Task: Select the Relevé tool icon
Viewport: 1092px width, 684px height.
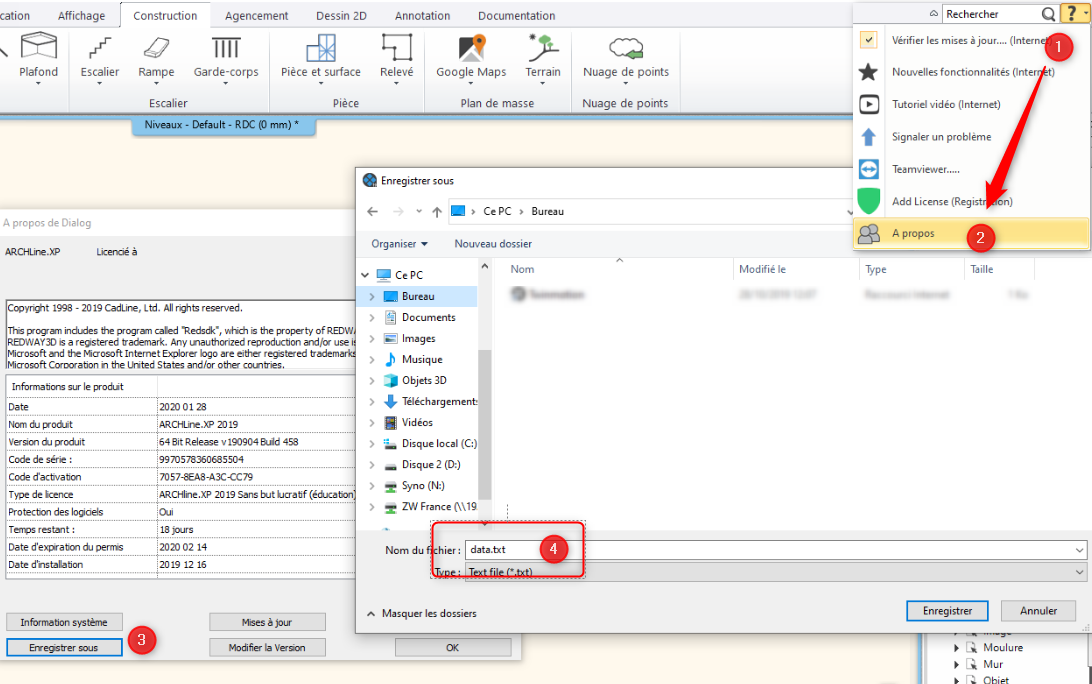Action: click(396, 47)
